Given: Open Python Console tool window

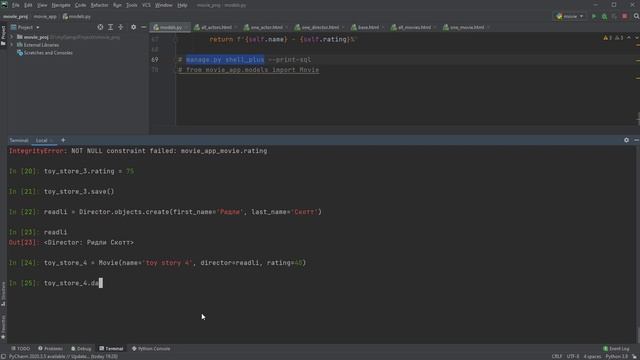Looking at the screenshot, I should (x=151, y=349).
